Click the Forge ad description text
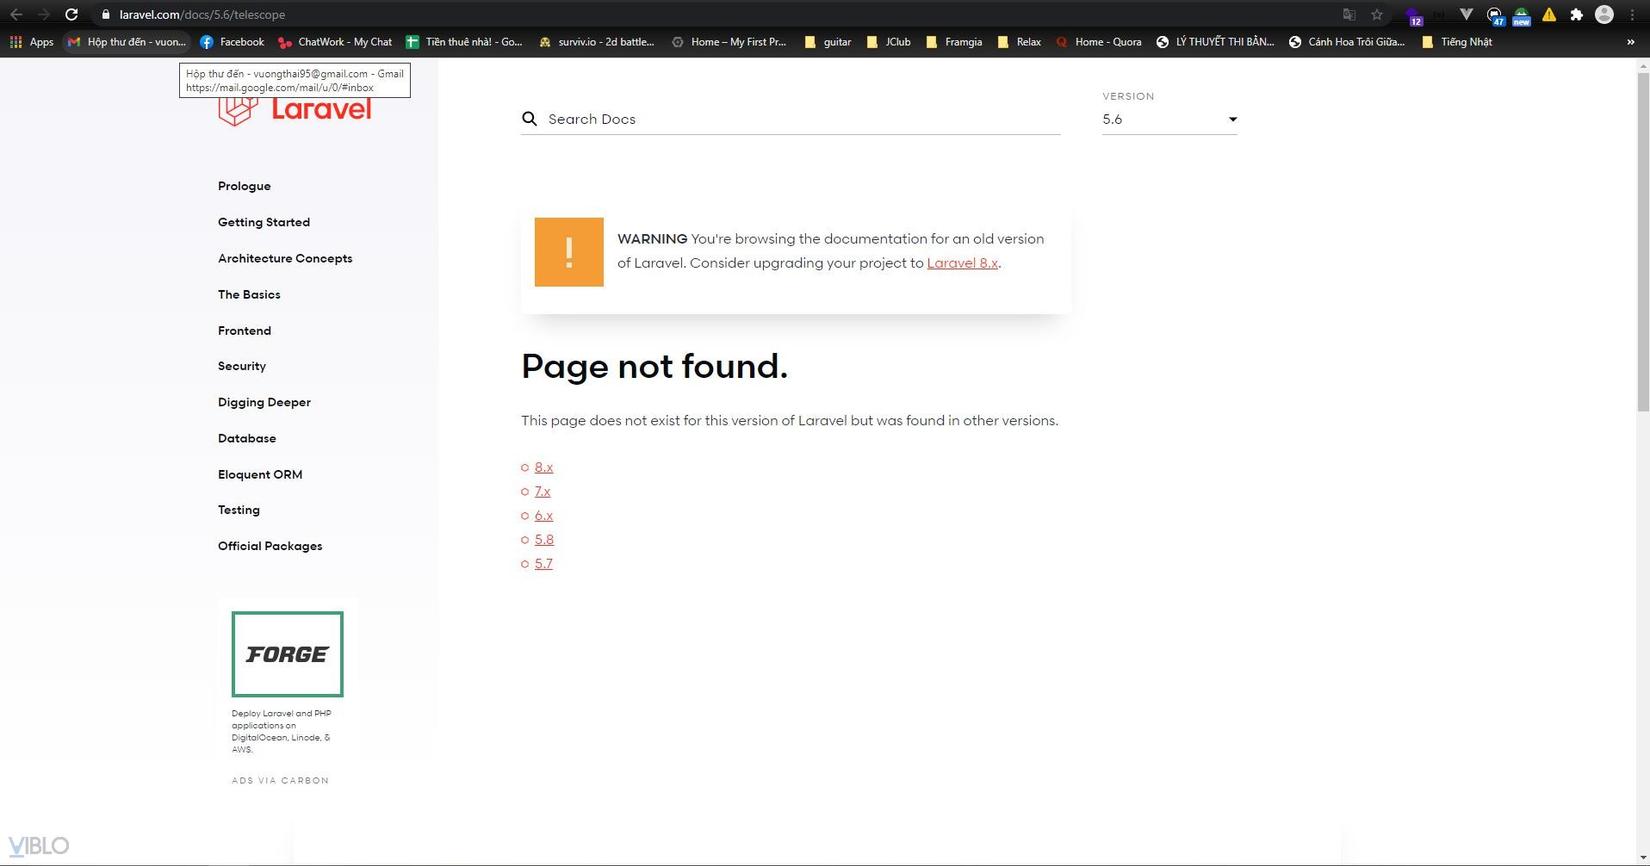1650x866 pixels. [282, 731]
